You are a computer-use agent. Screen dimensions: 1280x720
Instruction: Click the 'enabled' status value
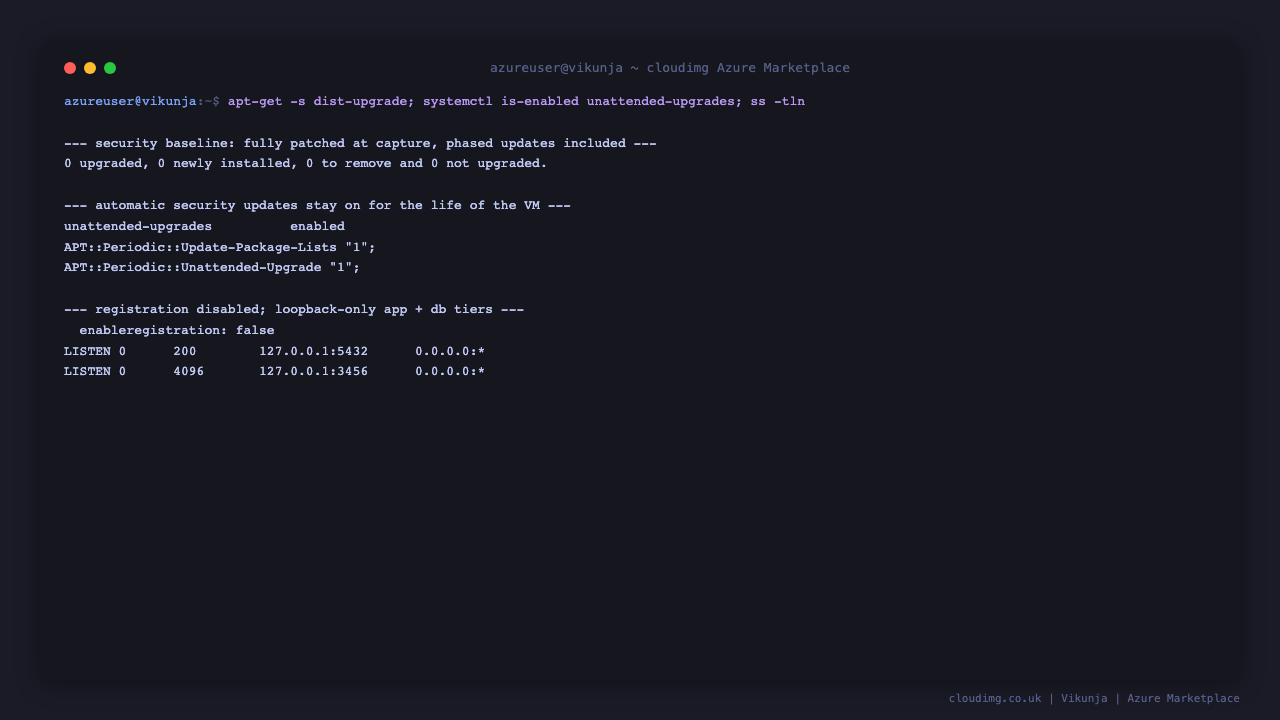point(317,226)
